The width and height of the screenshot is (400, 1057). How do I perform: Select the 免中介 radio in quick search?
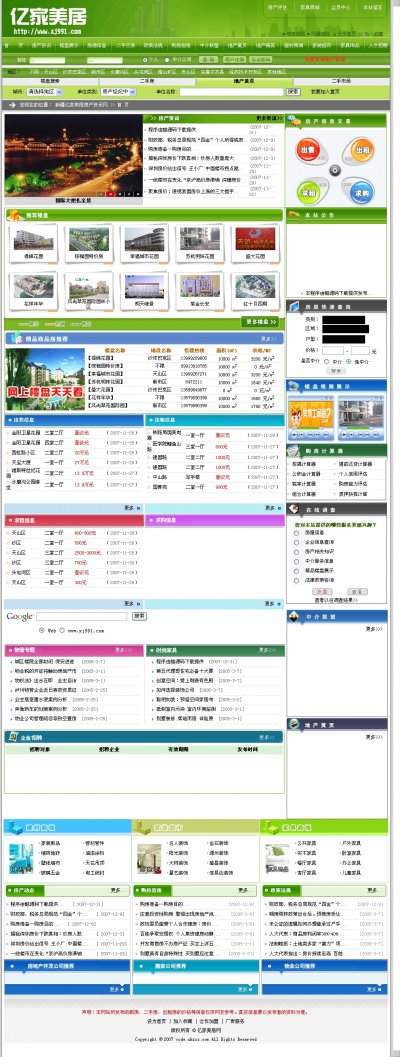[349, 361]
